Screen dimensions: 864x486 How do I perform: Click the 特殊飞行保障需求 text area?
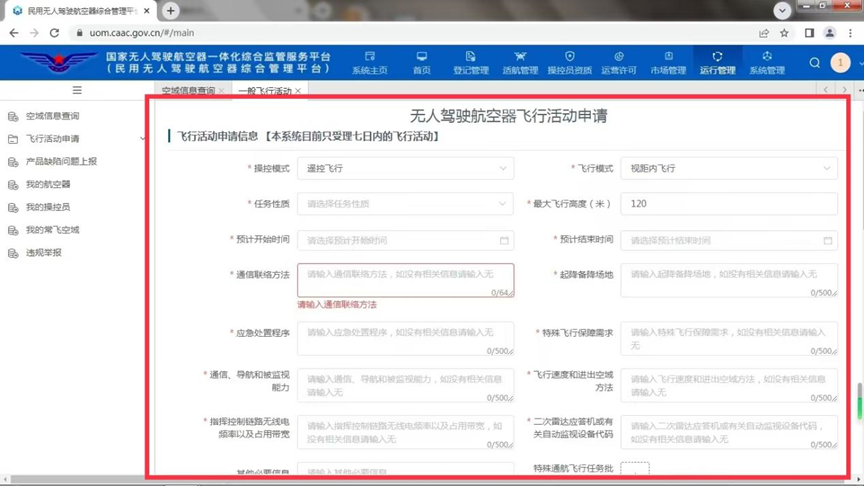coord(728,339)
